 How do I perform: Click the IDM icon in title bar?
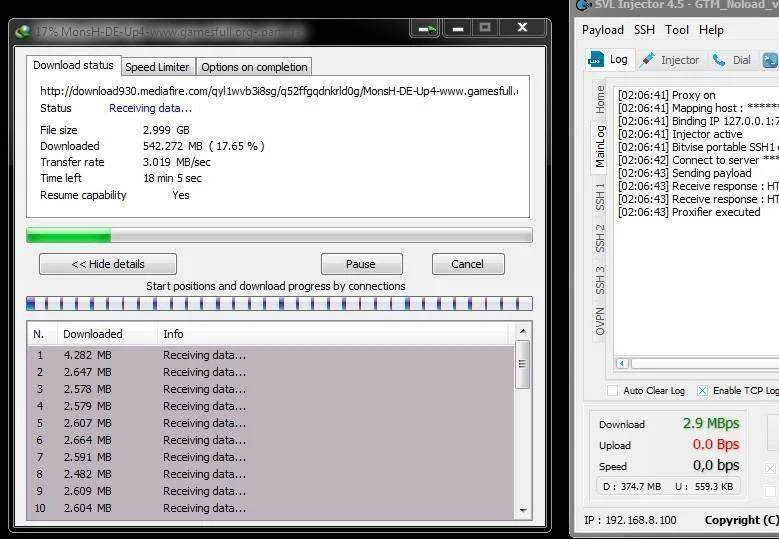[x=23, y=32]
